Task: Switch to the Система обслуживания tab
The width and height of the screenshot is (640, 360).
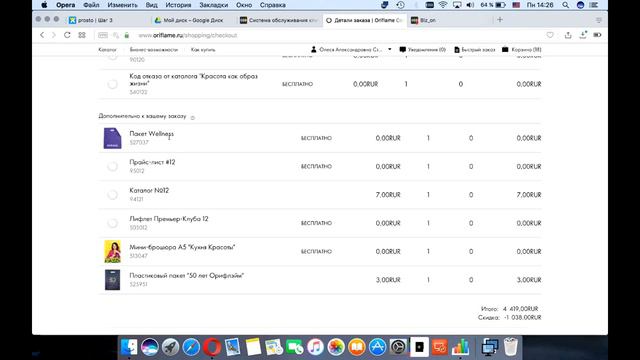Action: click(279, 20)
